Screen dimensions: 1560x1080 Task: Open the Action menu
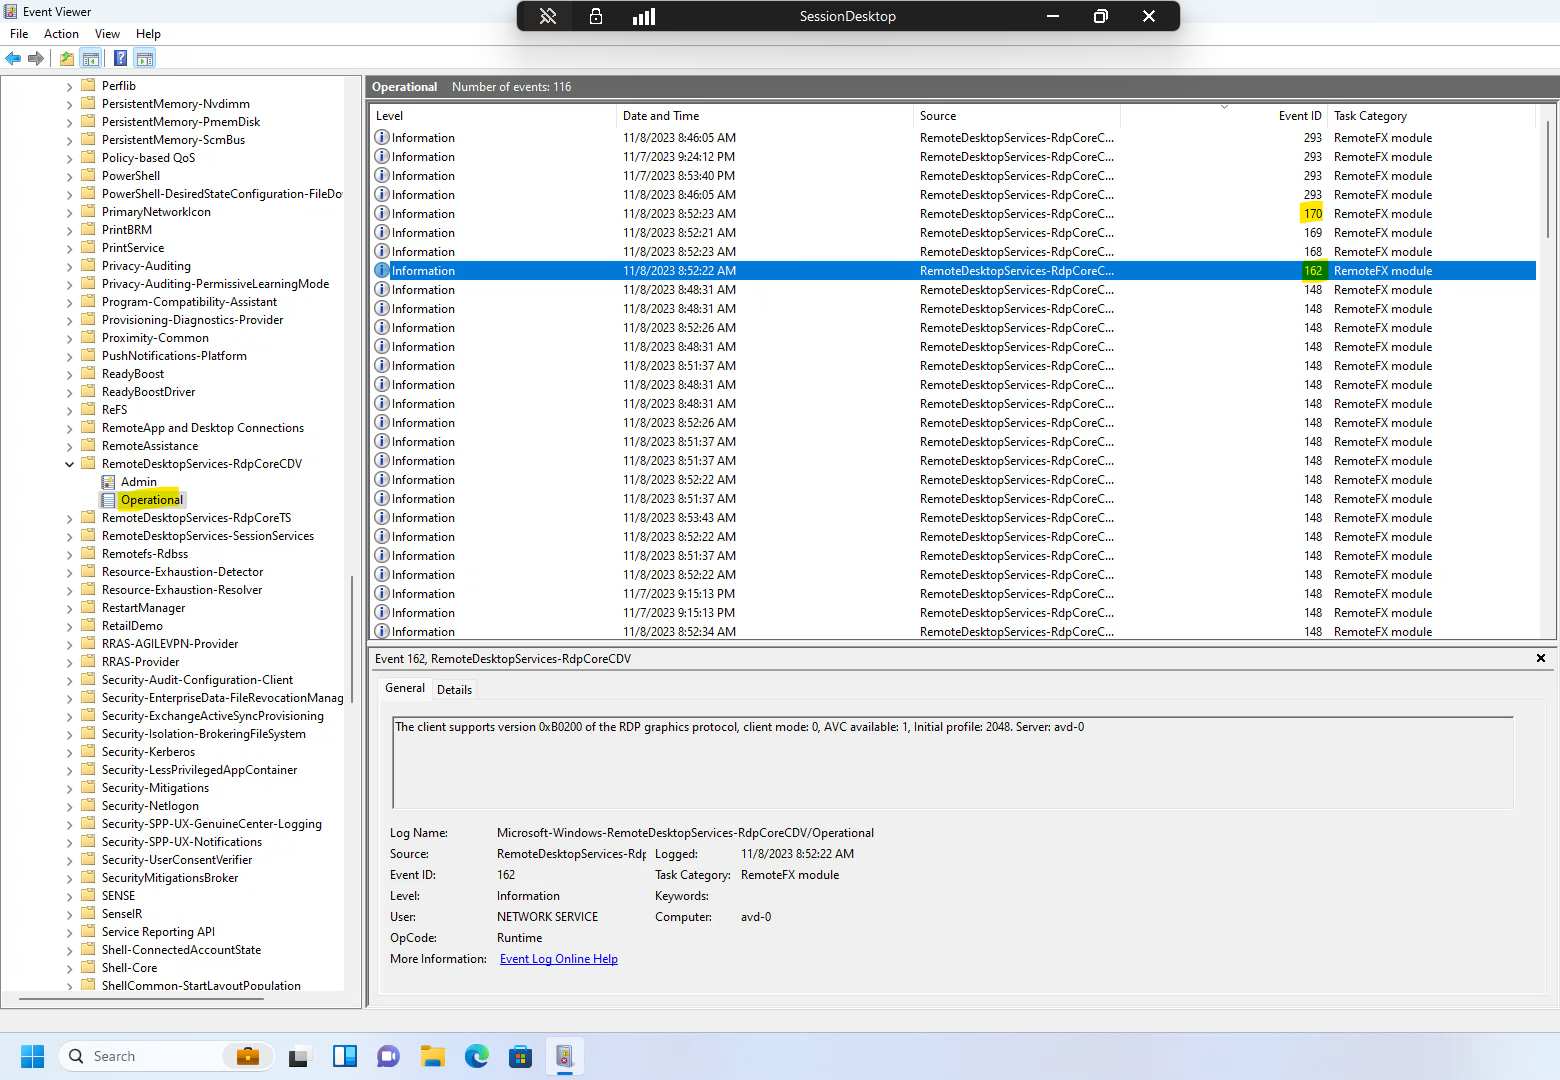[61, 34]
